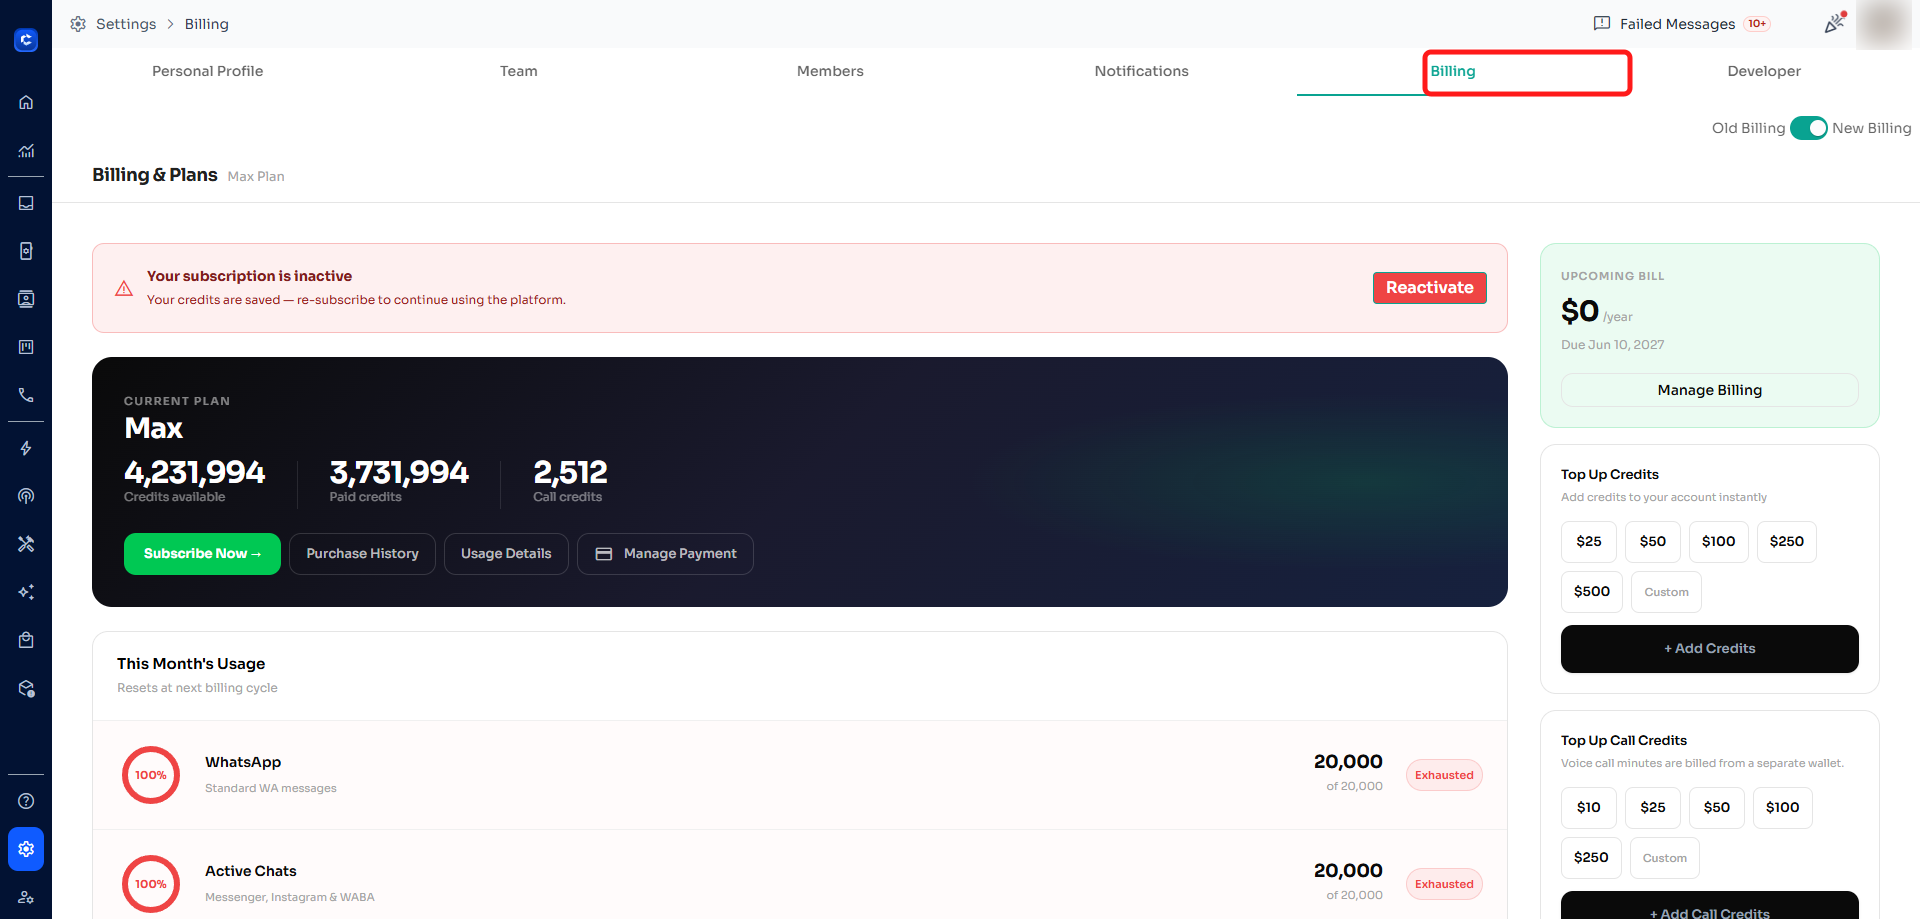Open the phone-device icon in the sidebar
Screen dimensions: 1920x919
click(x=26, y=251)
